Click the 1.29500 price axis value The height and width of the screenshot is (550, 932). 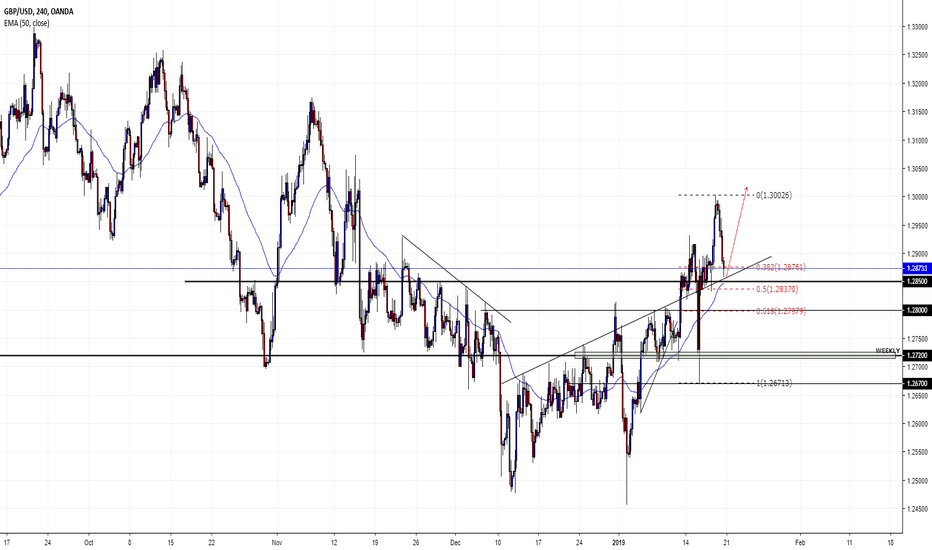pyautogui.click(x=918, y=226)
